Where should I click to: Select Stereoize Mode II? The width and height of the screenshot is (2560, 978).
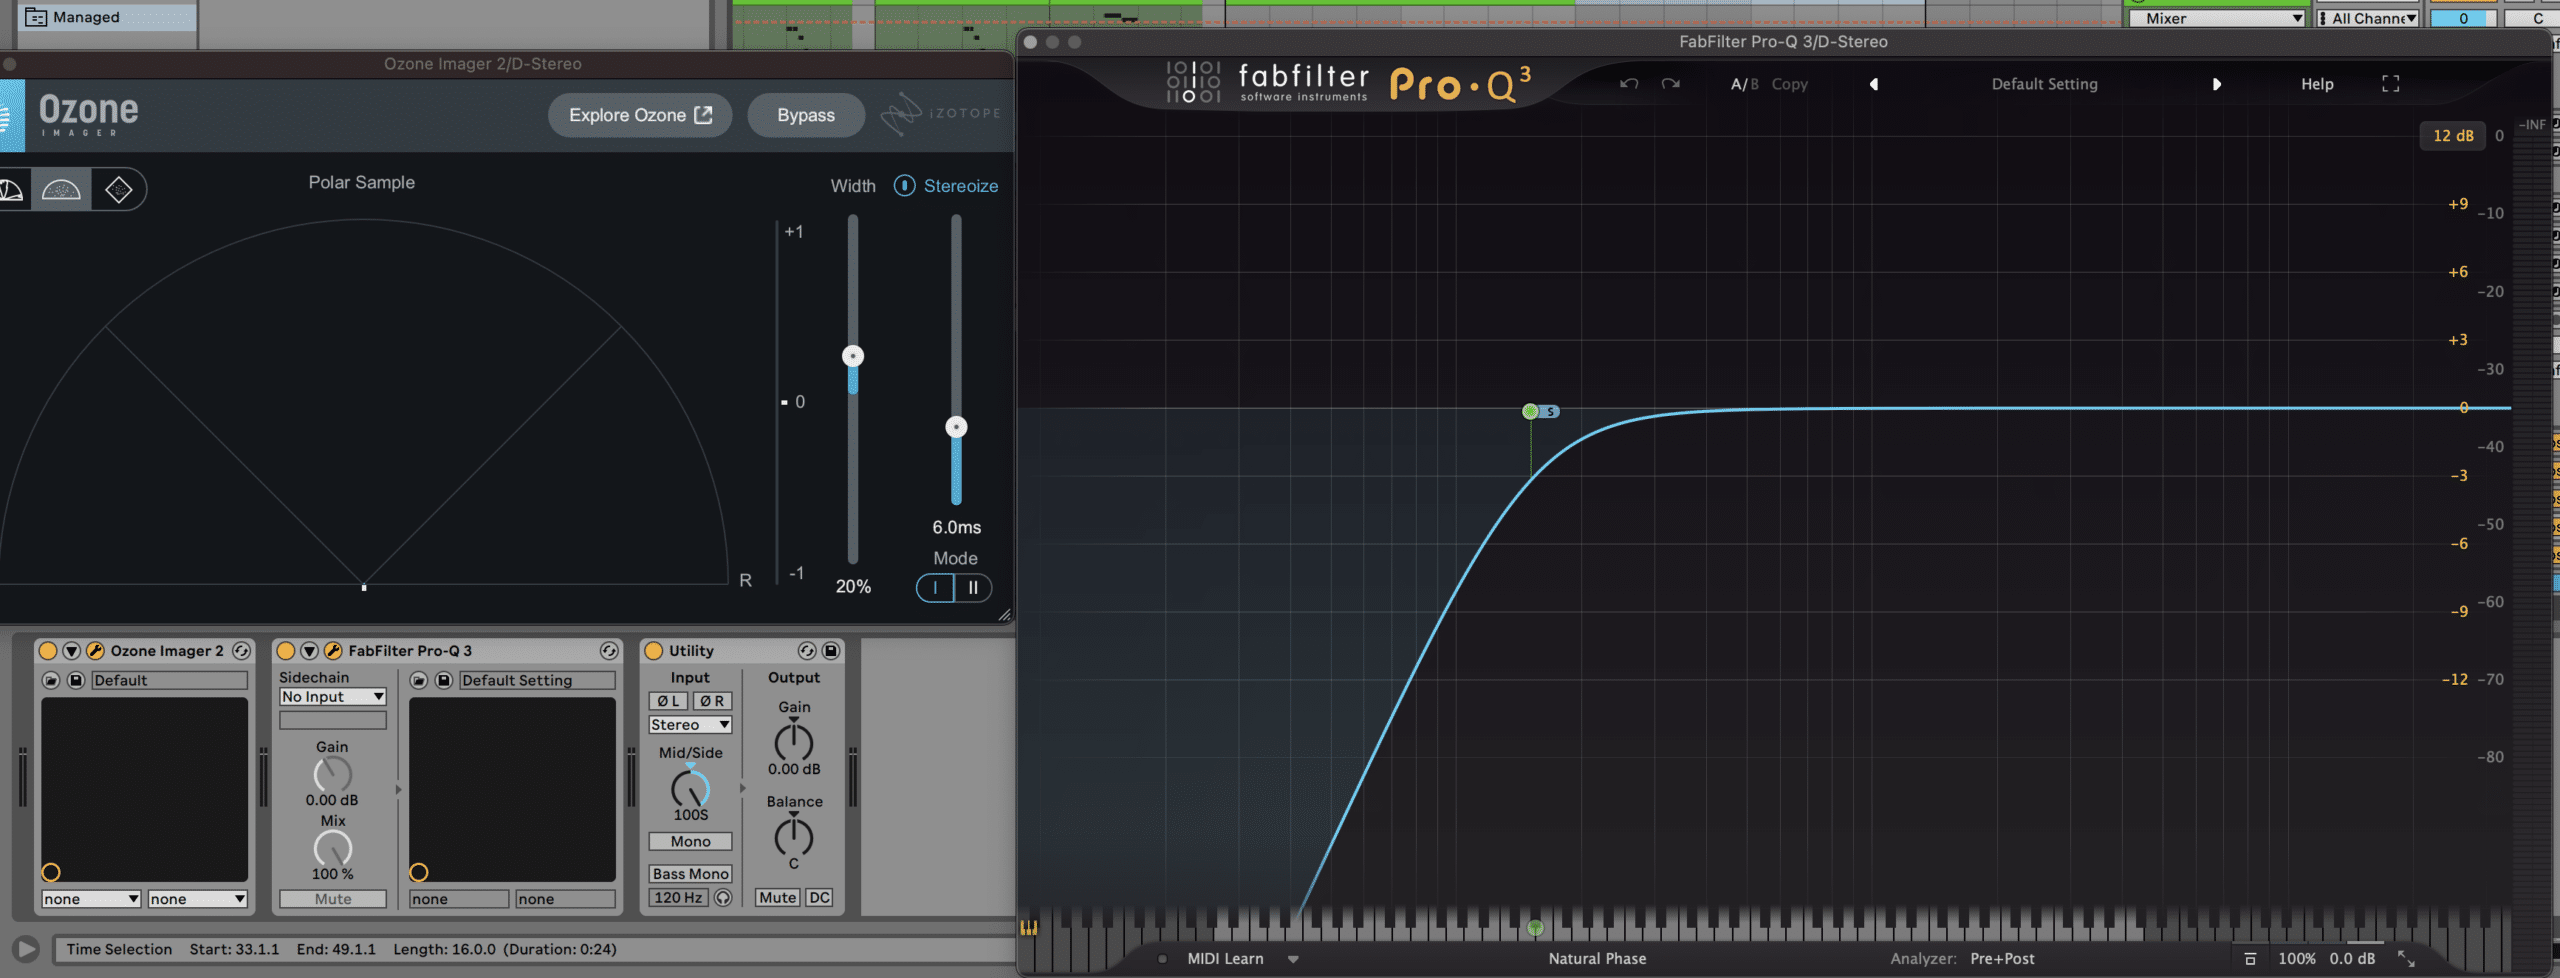pyautogui.click(x=973, y=588)
